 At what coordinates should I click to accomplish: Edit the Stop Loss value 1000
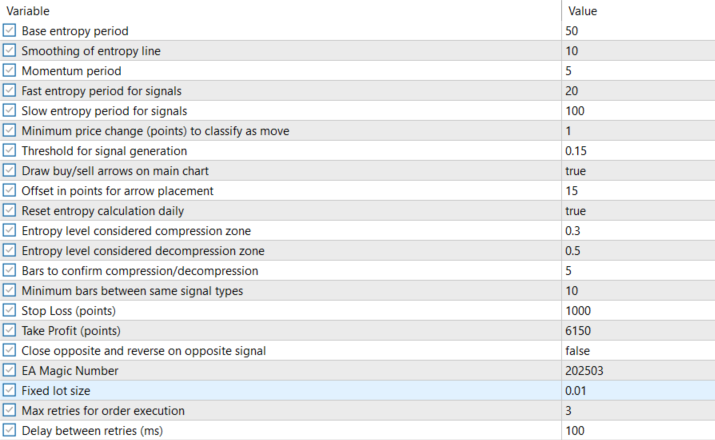577,311
